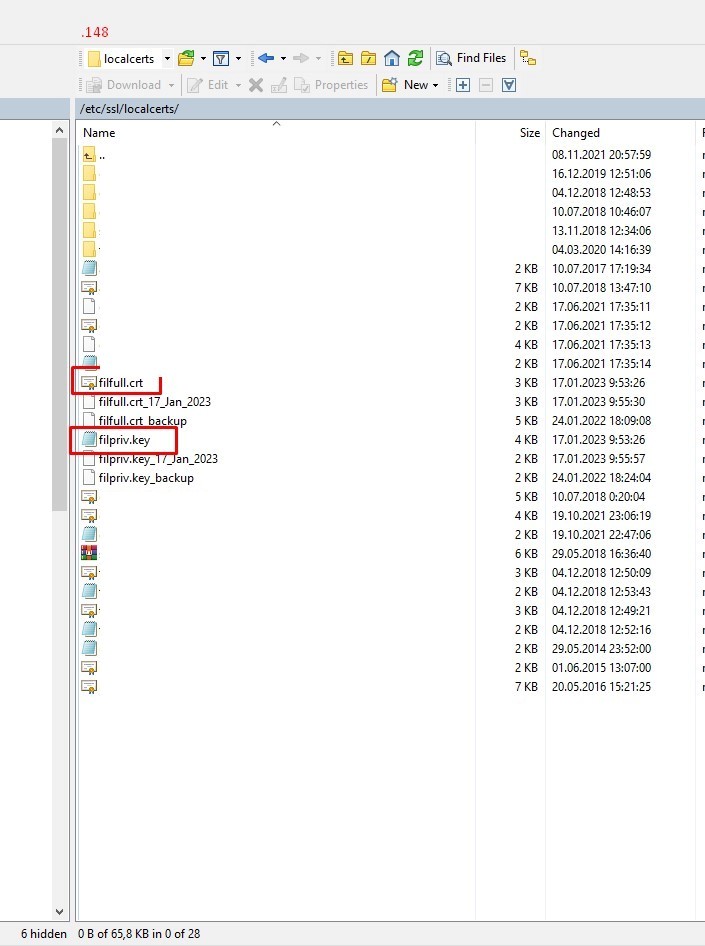Go to parent directory icon

[x=345, y=59]
